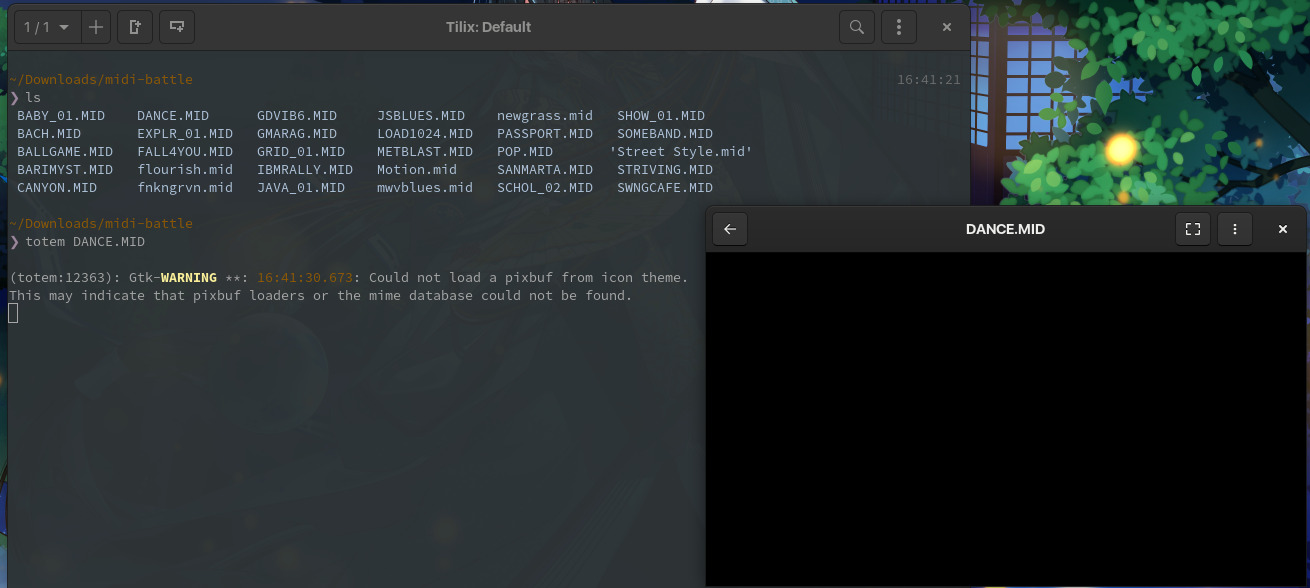
Task: Click the GDVIB6.MID file name
Action: point(297,116)
